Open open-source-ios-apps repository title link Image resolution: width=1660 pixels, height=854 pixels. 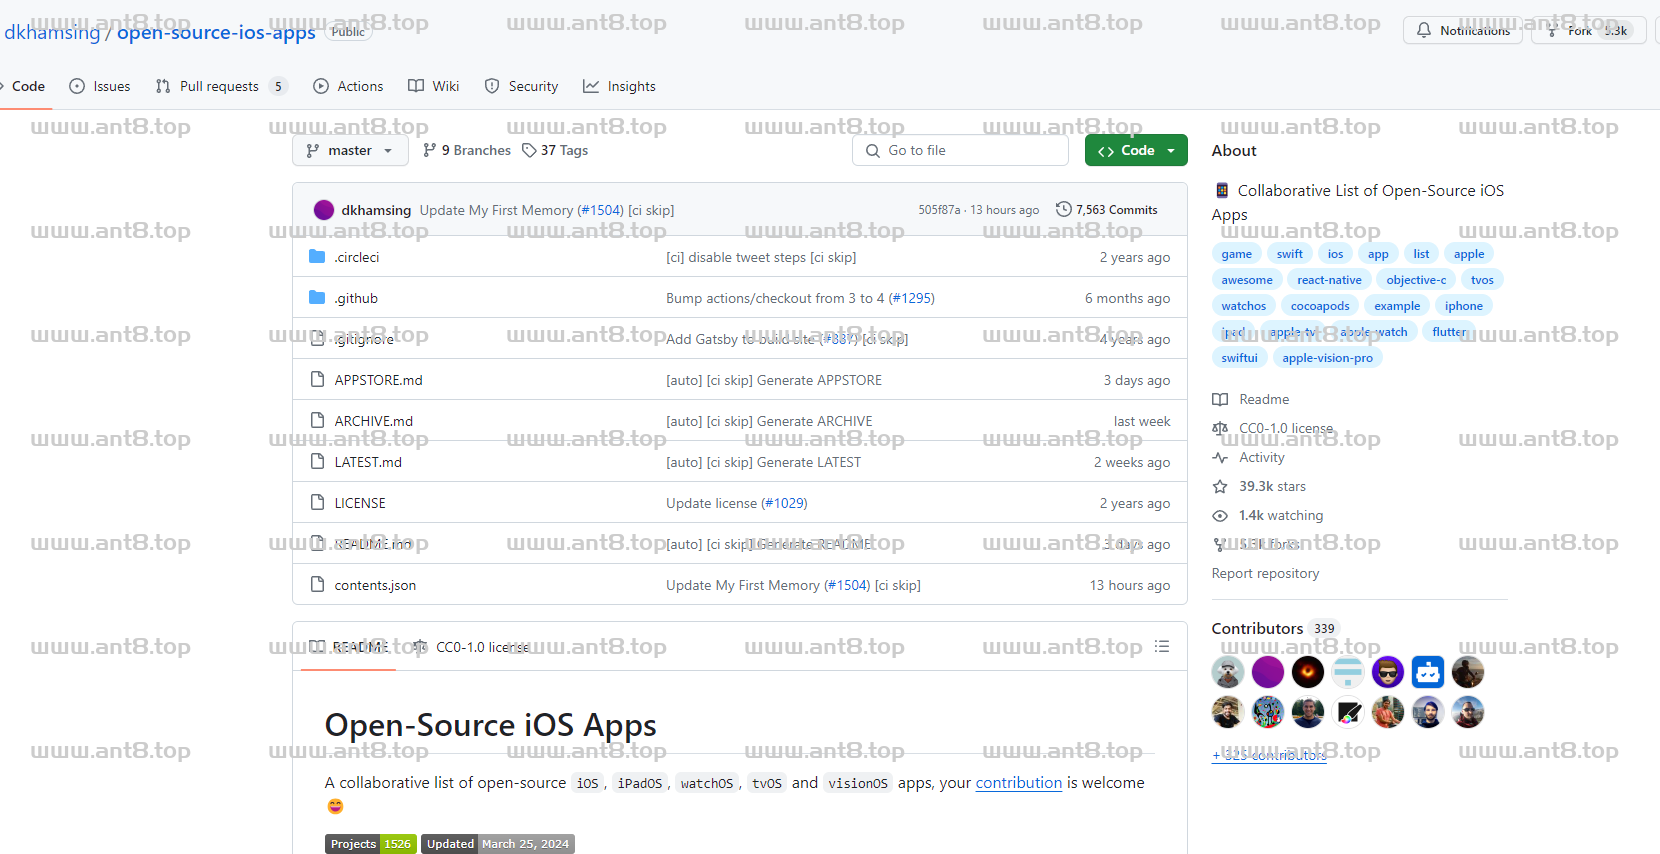[216, 32]
